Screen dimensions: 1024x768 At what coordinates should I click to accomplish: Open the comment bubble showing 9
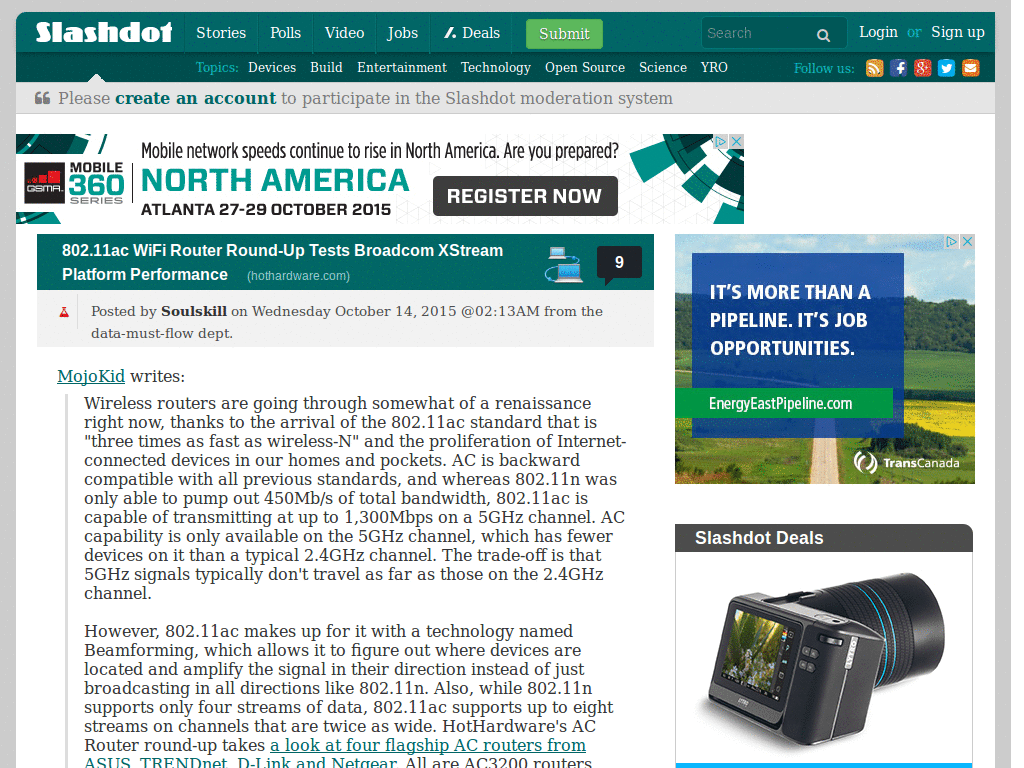619,261
